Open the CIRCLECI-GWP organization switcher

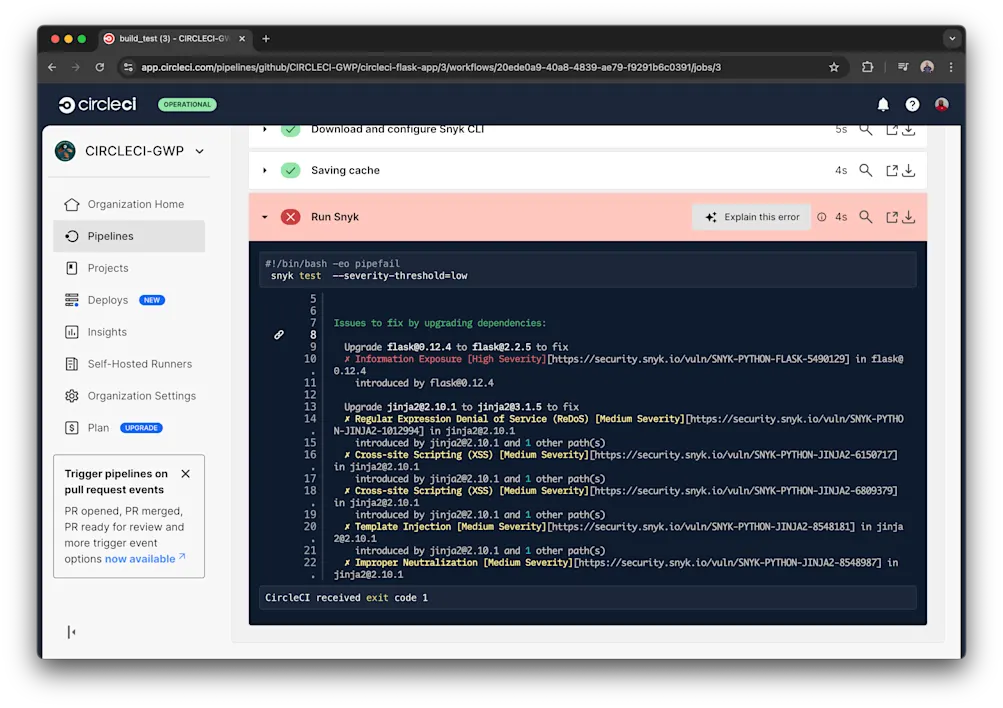[x=130, y=151]
